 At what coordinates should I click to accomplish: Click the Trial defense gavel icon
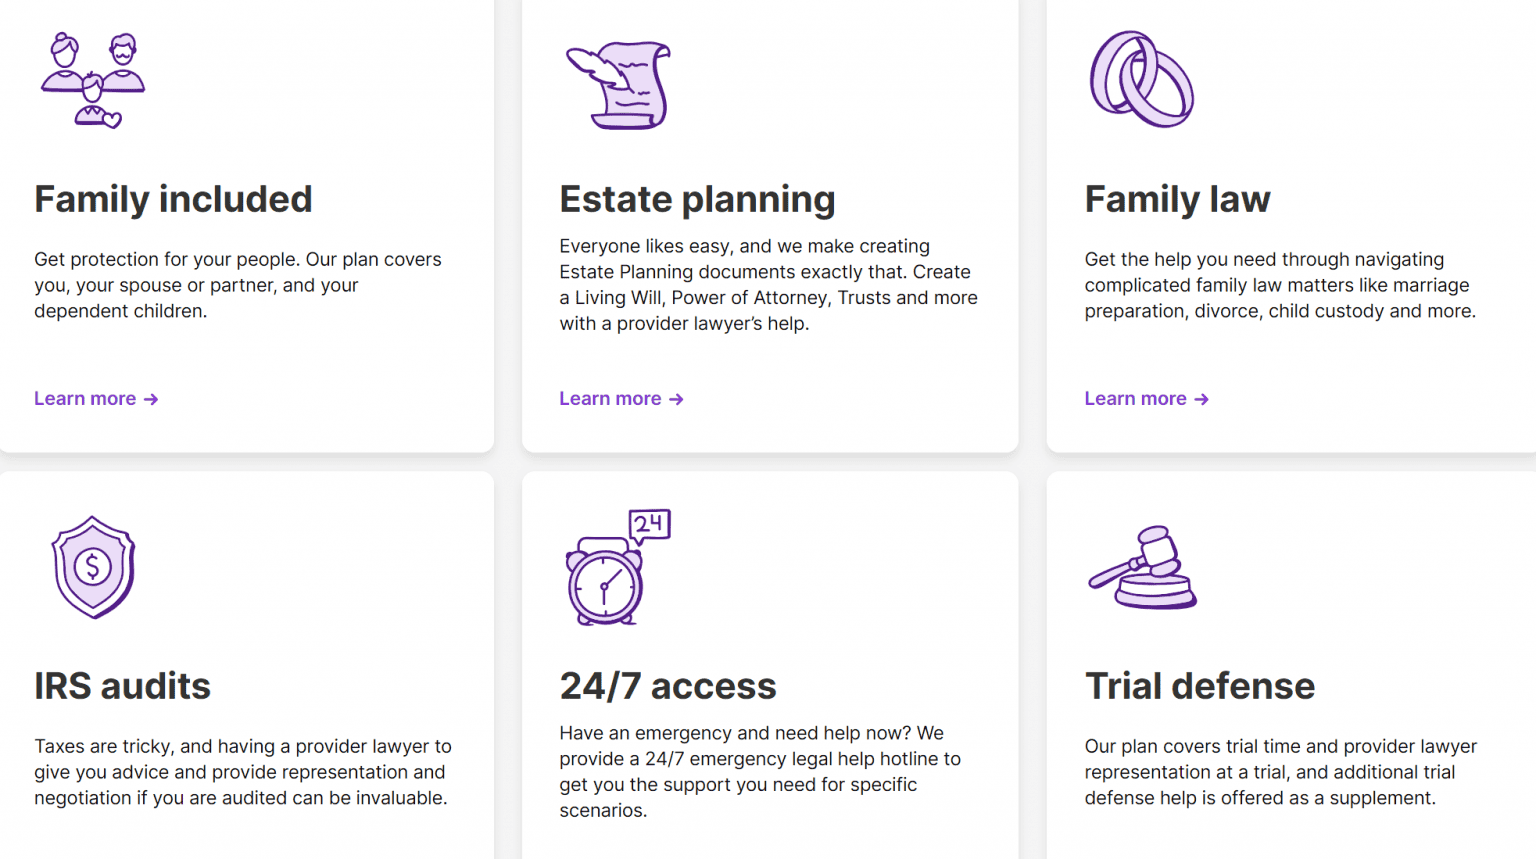pos(1141,567)
